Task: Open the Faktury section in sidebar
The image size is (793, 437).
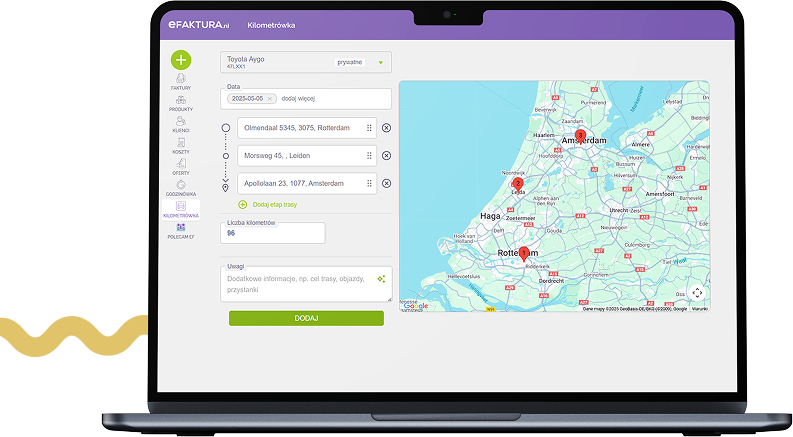Action: coord(180,81)
